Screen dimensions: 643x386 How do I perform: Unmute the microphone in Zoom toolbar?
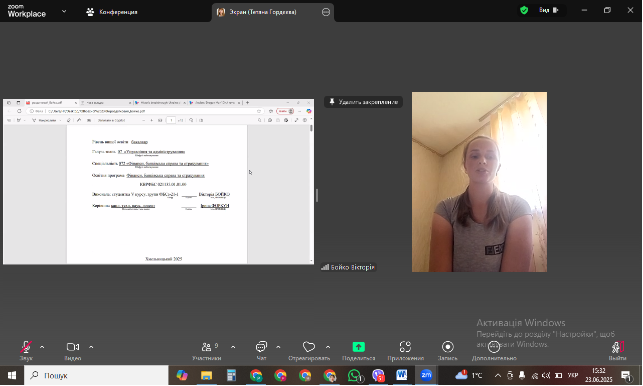26,347
